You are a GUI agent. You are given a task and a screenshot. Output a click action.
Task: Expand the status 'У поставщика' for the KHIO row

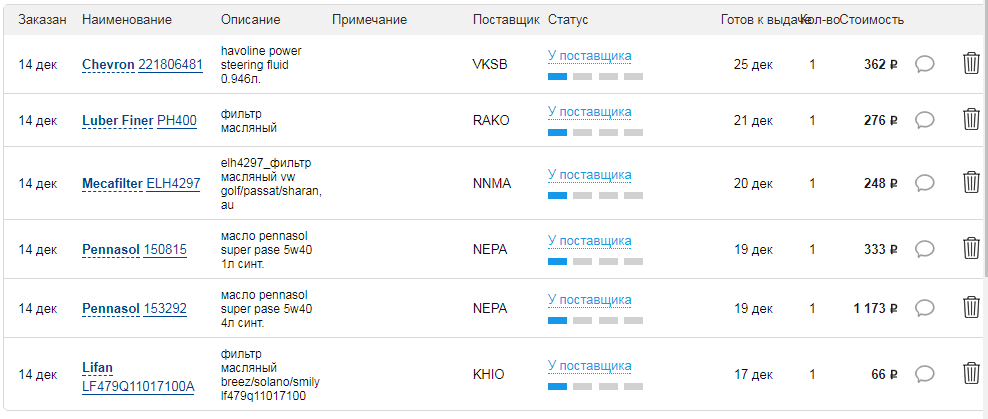point(590,366)
